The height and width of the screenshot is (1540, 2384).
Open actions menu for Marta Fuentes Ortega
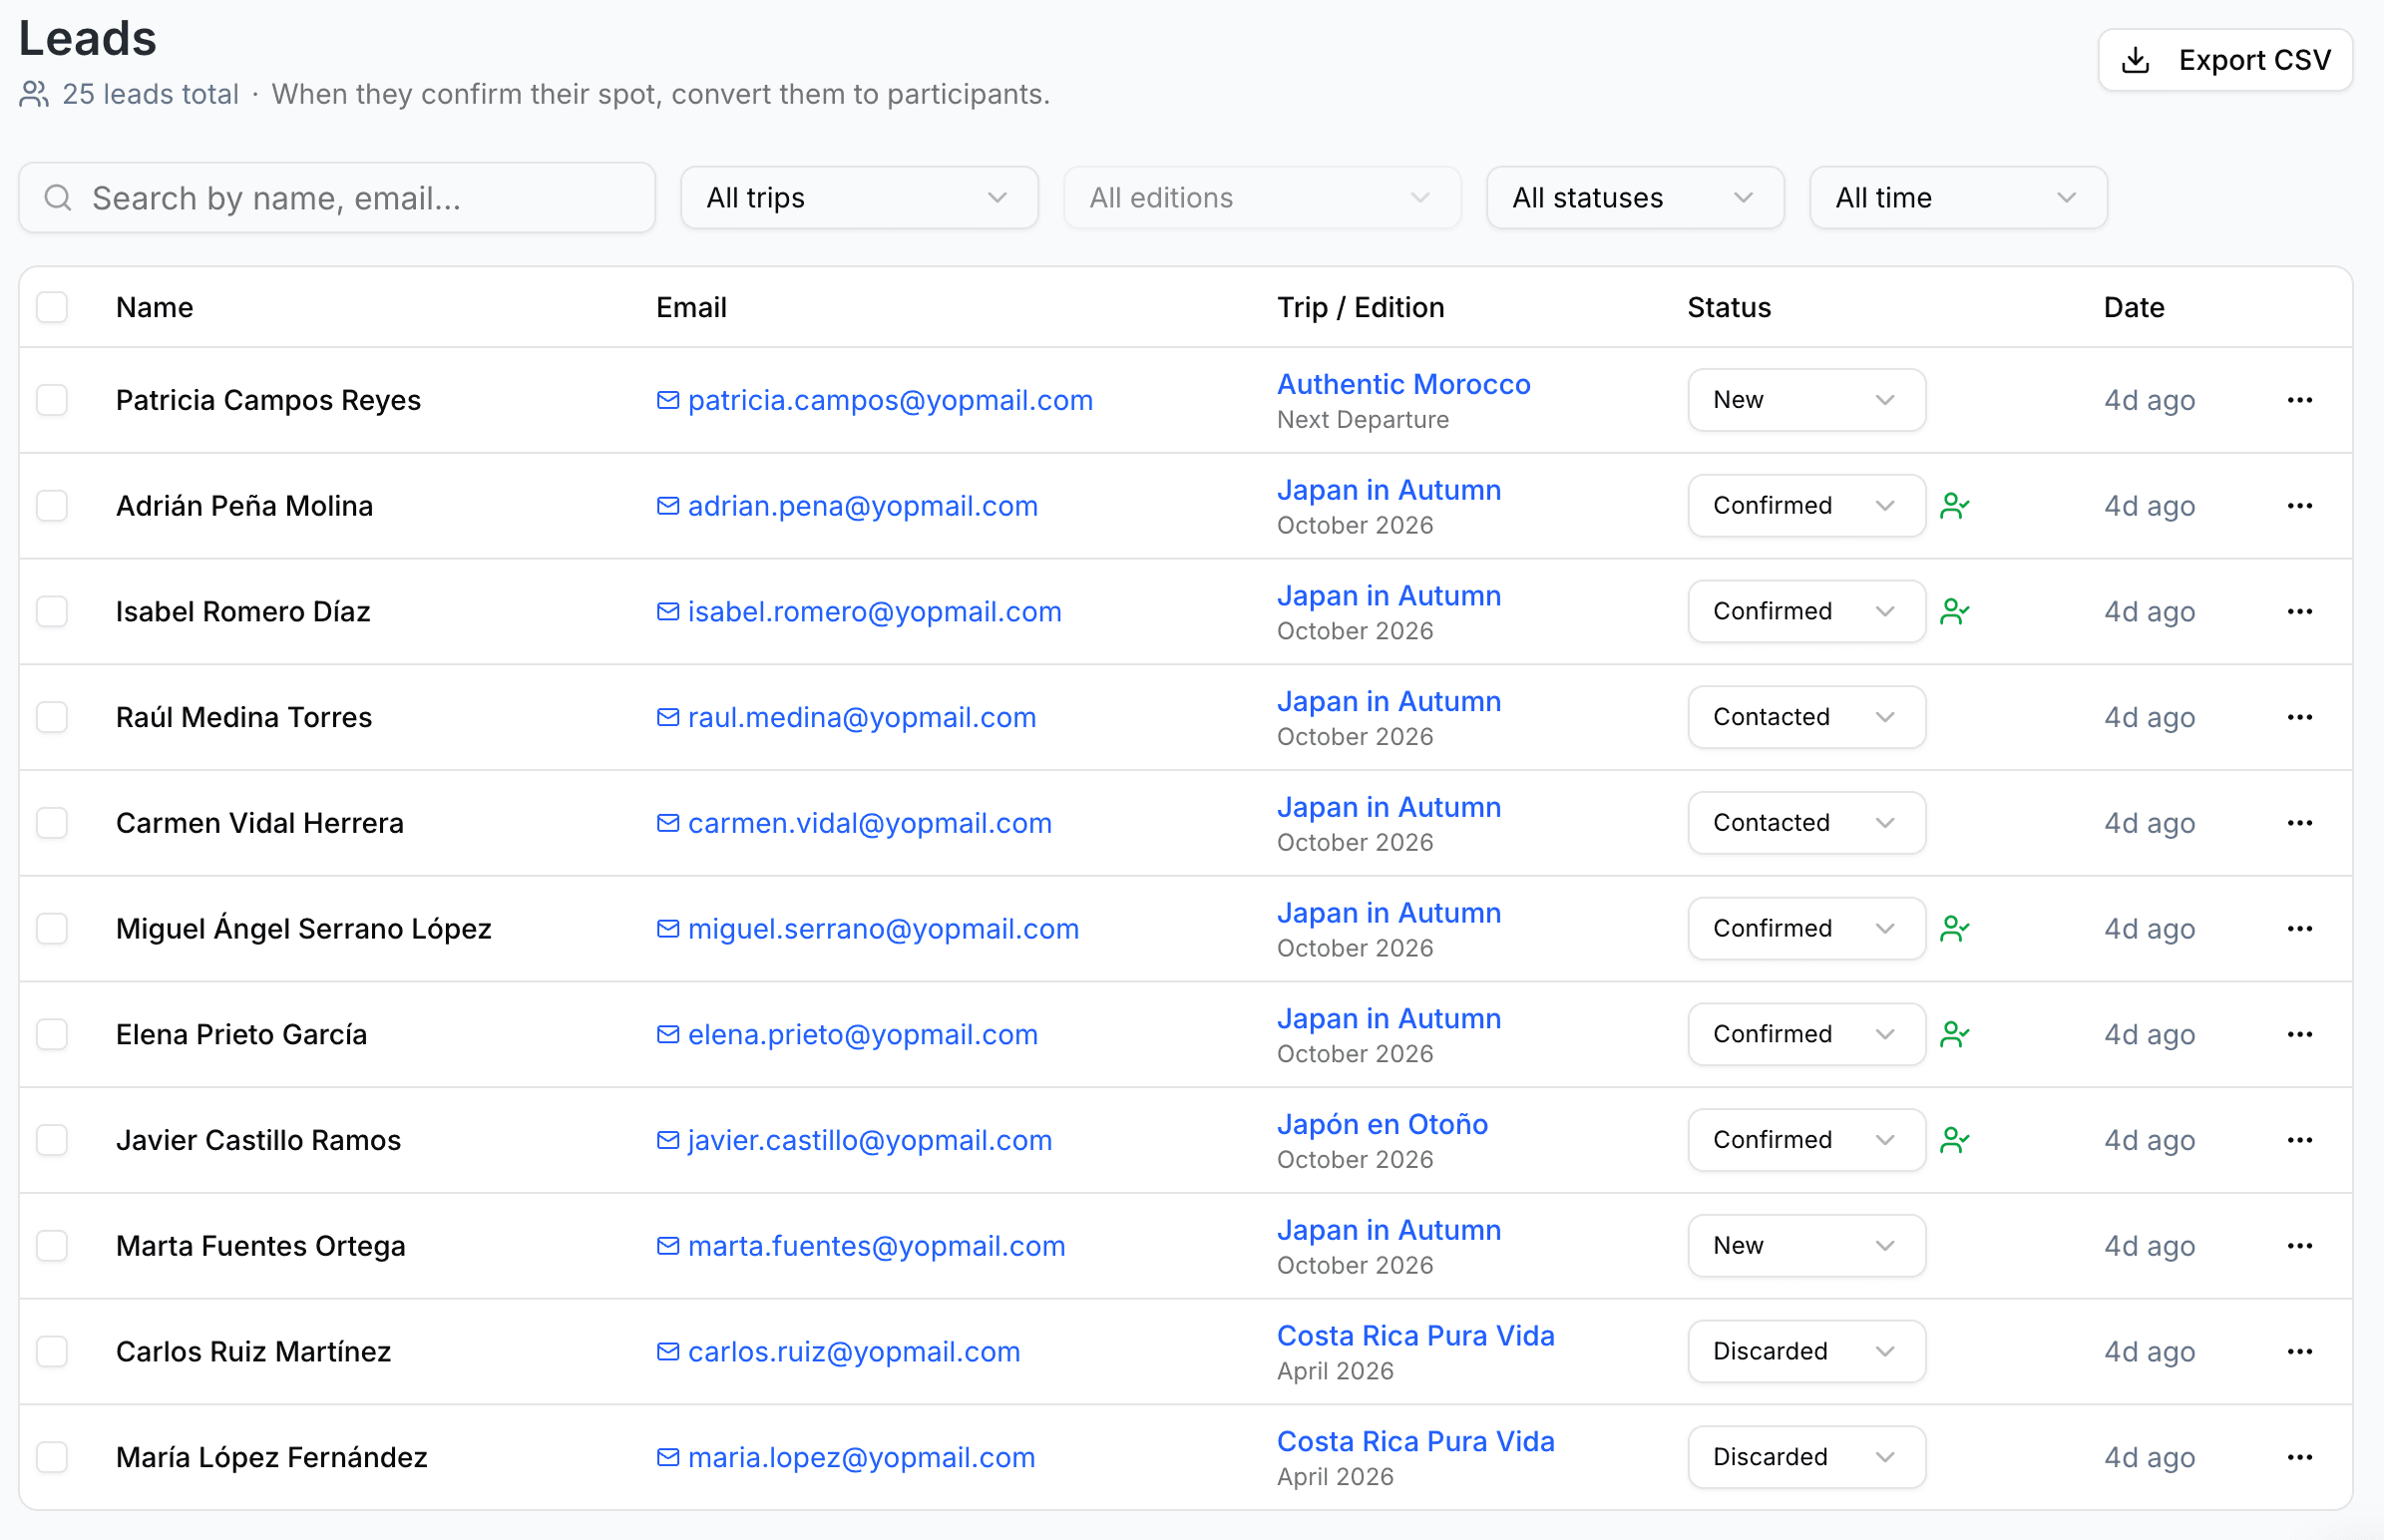(x=2300, y=1245)
